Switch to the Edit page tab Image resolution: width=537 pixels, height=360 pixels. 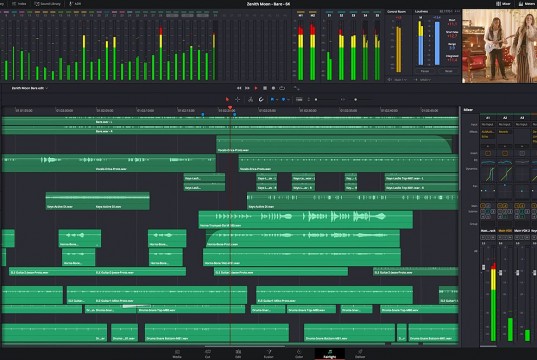(x=238, y=353)
